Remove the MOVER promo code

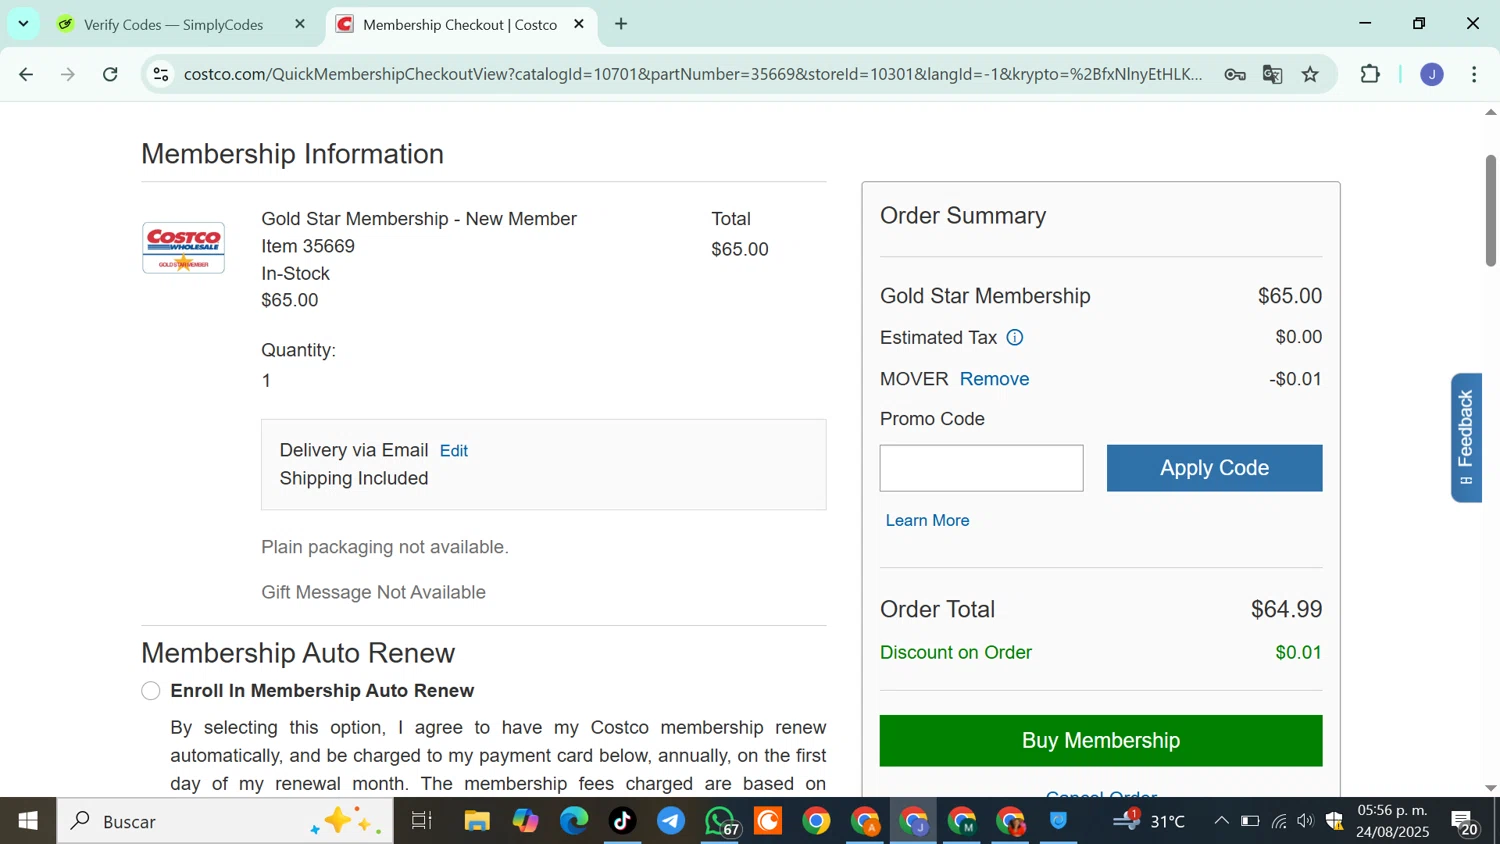click(994, 379)
